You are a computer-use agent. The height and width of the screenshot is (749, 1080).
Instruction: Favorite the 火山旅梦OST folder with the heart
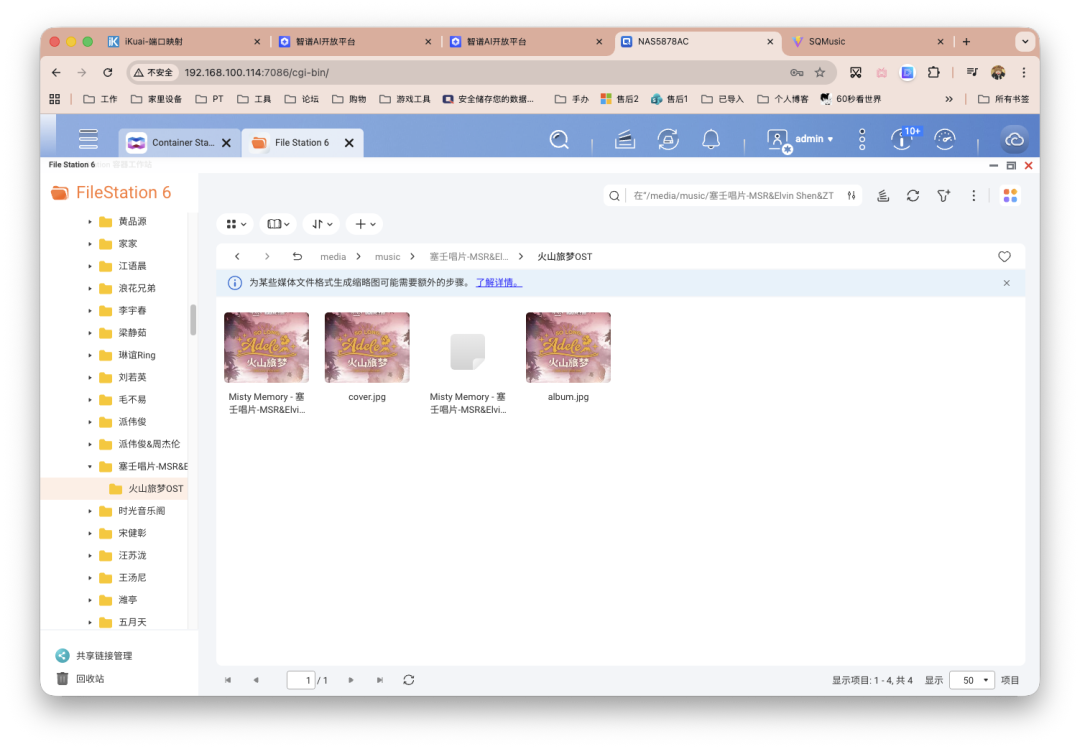coord(1004,256)
